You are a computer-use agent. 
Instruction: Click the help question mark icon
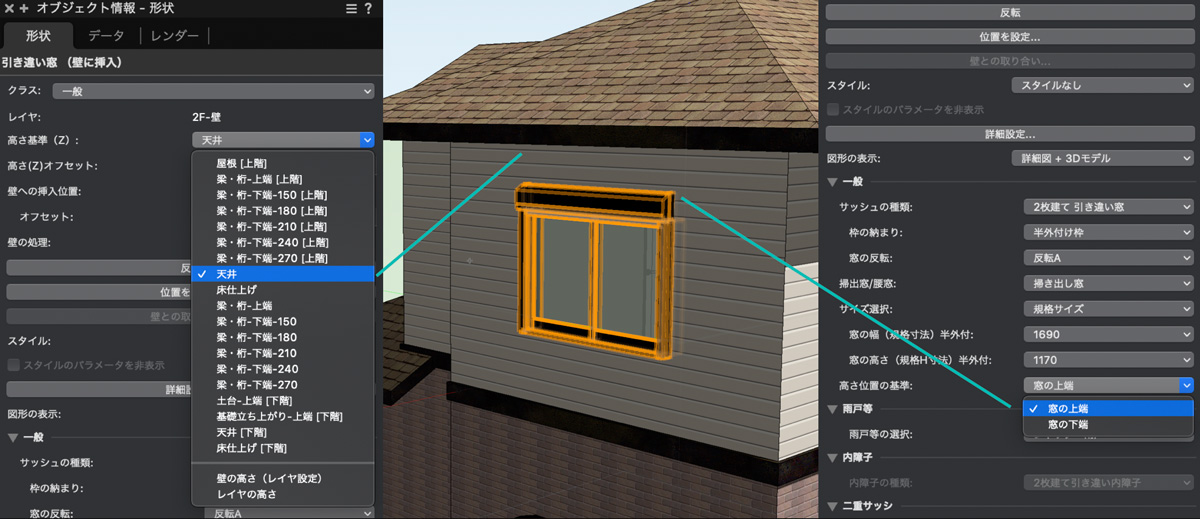coord(369,9)
